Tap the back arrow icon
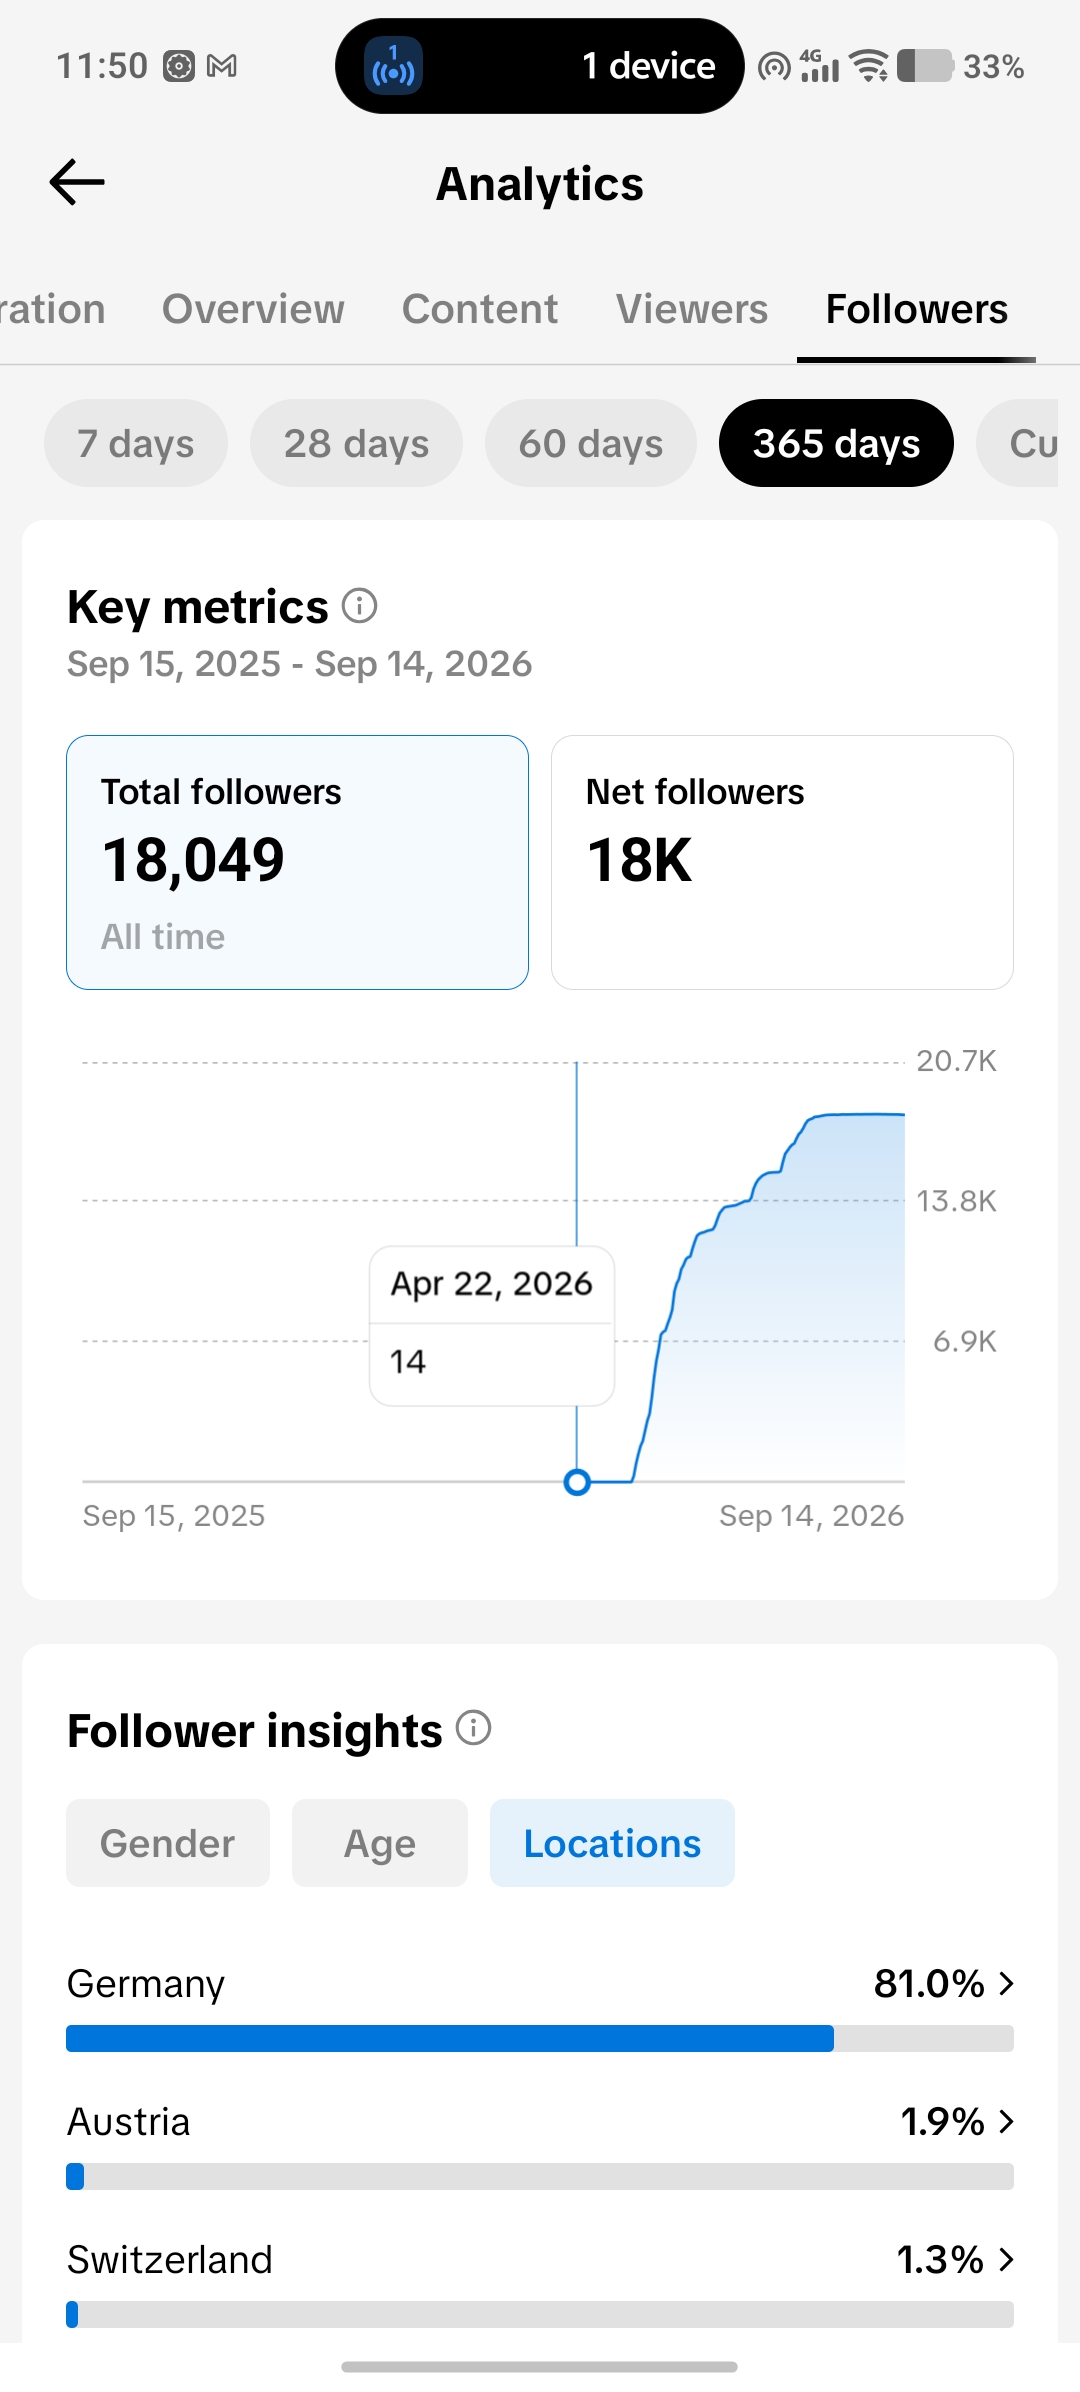The width and height of the screenshot is (1080, 2392). (x=77, y=182)
